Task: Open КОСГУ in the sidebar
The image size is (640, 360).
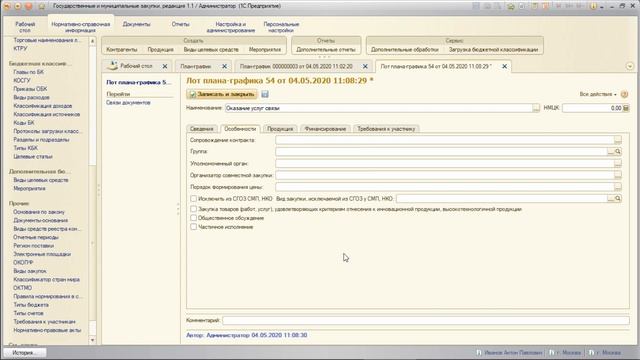Action: [22, 80]
